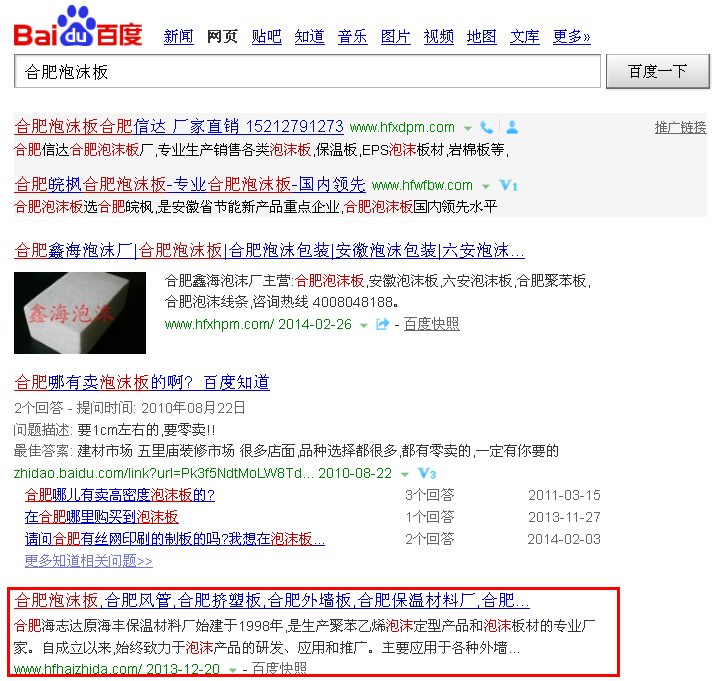Screen dimensions: 716x681
Task: Expand the dropdown arrow after www.hfwfbw.com
Action: click(x=485, y=186)
